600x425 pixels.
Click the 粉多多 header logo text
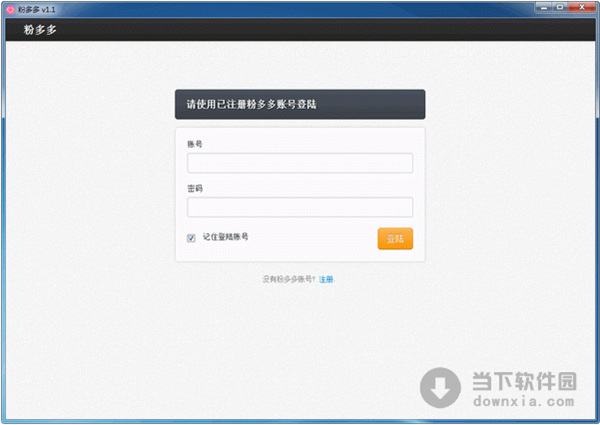[x=40, y=29]
